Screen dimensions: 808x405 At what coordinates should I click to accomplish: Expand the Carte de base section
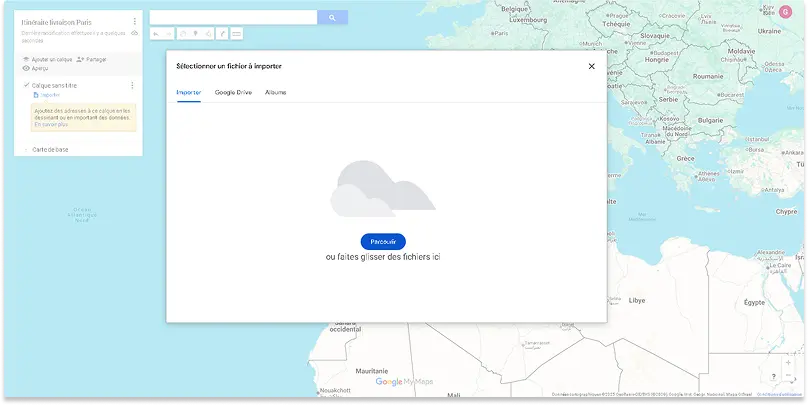[46, 150]
